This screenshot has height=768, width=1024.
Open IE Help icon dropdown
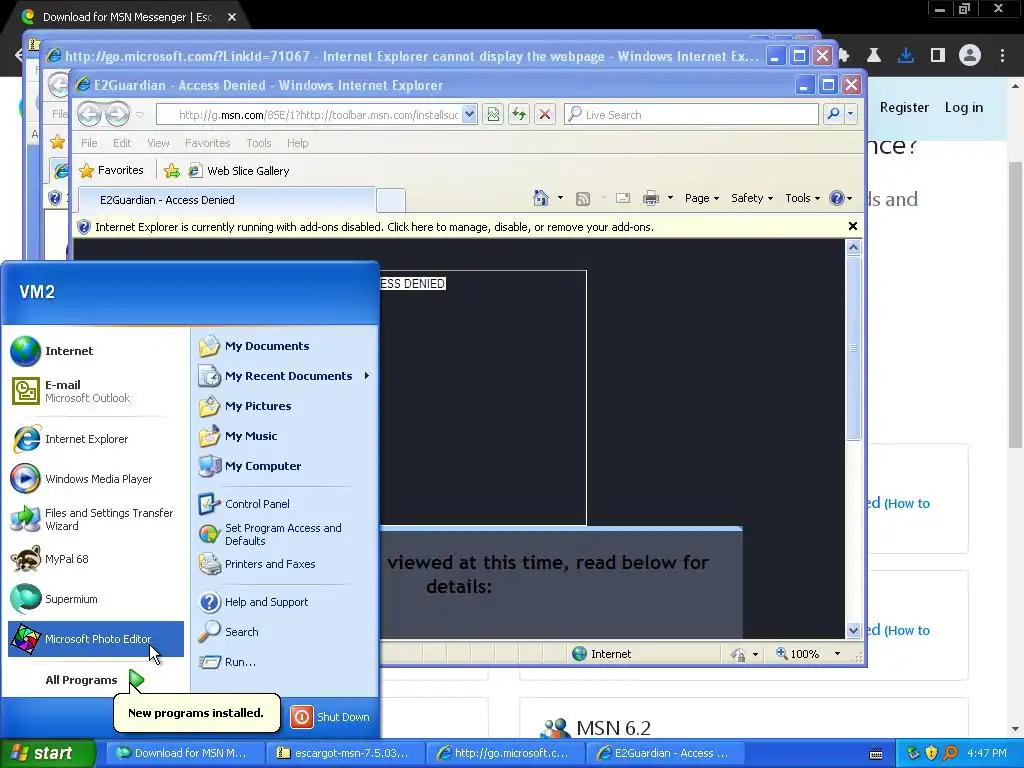[840, 198]
